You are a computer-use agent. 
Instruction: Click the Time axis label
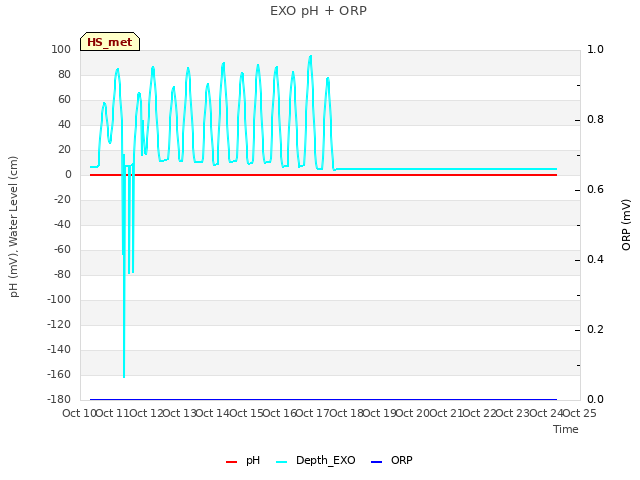point(566,429)
